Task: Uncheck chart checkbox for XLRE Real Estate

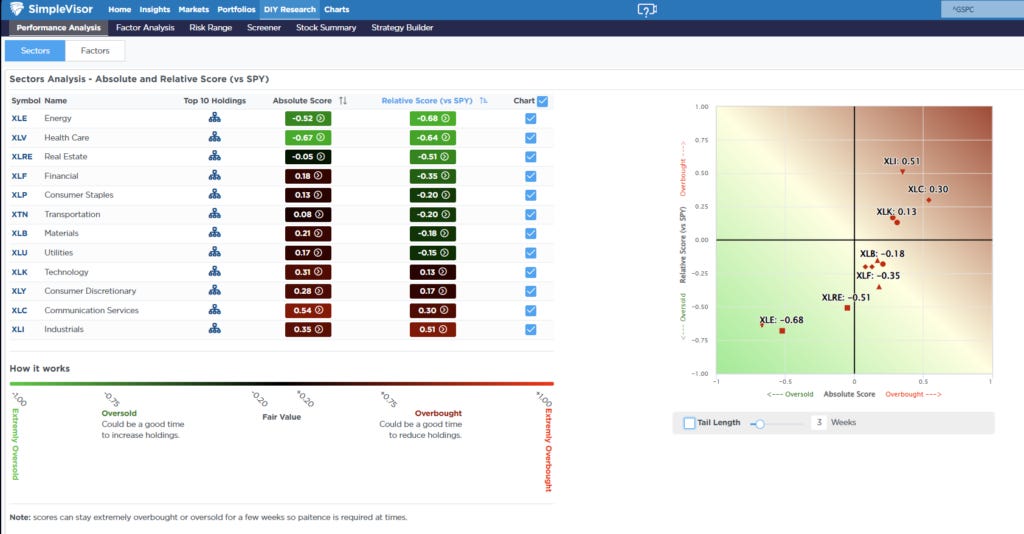Action: (531, 157)
